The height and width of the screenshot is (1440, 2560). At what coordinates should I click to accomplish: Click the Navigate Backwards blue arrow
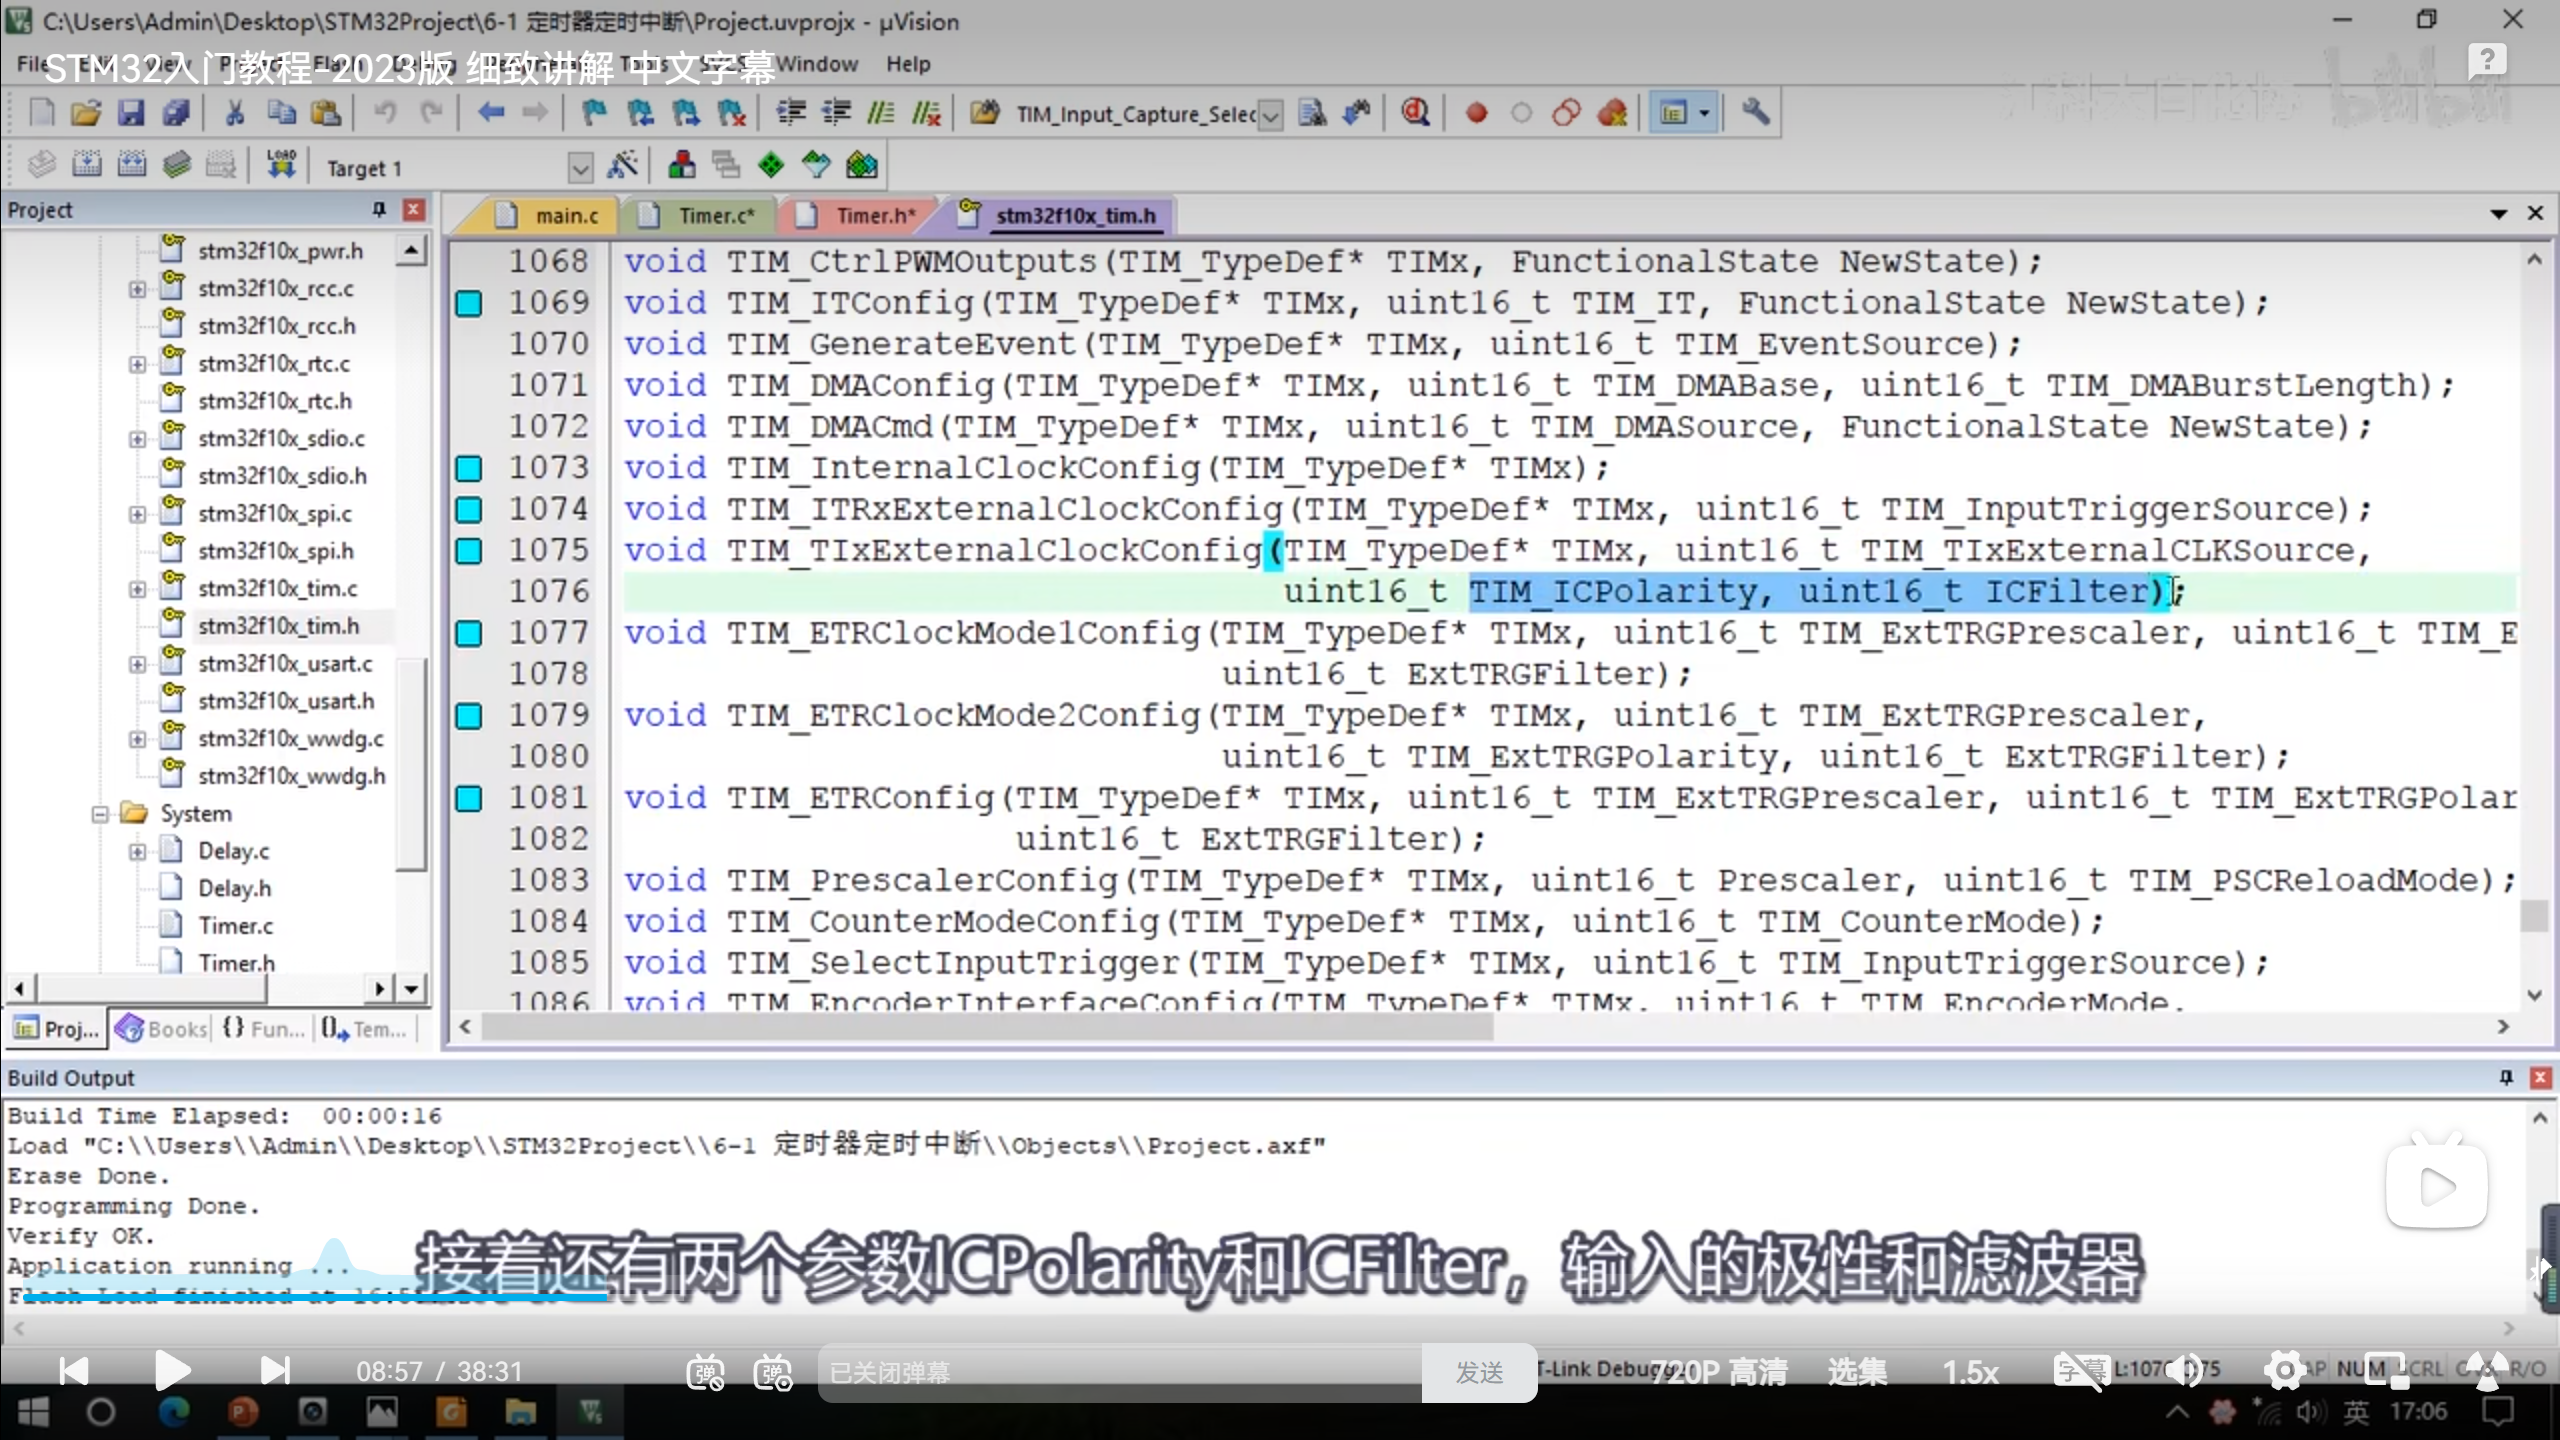(x=490, y=113)
